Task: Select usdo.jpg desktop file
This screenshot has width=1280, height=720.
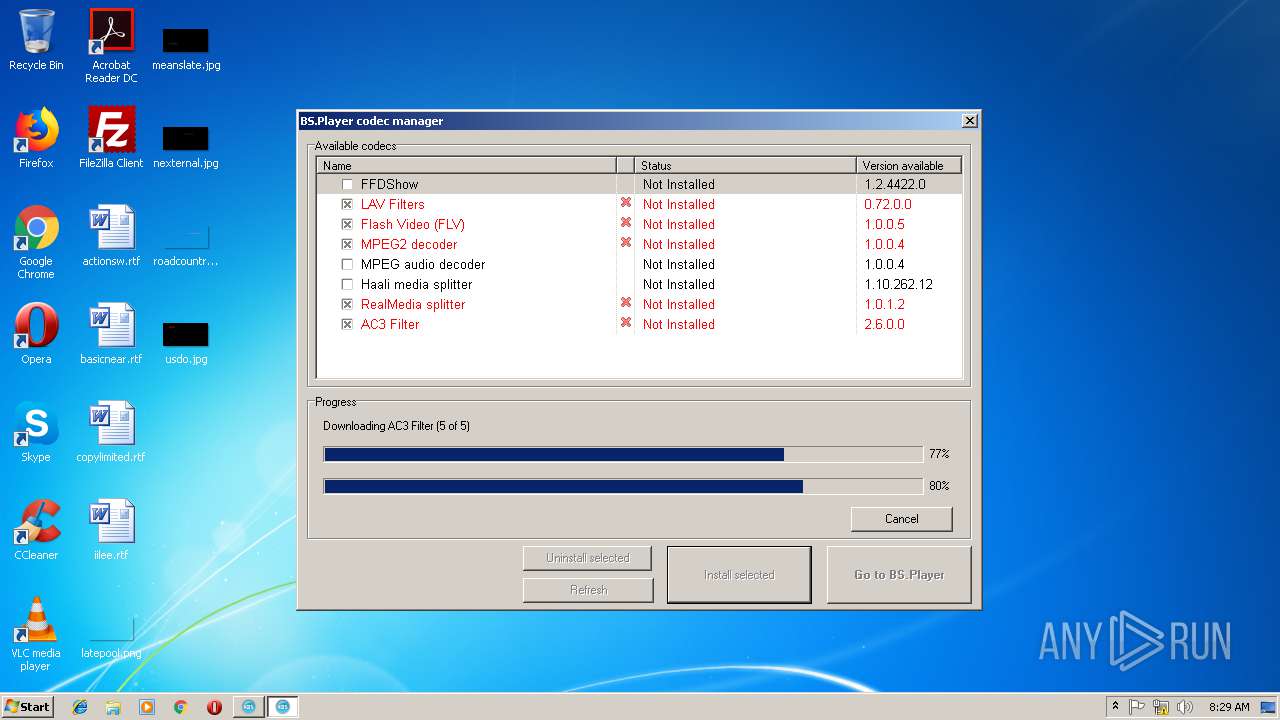Action: (x=186, y=343)
